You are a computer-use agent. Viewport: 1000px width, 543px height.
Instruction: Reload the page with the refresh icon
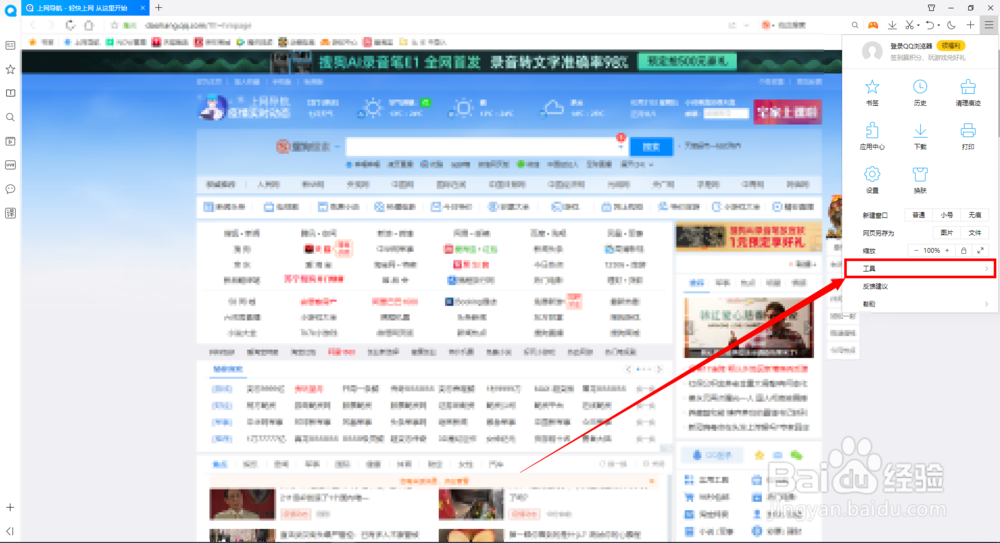pyautogui.click(x=70, y=25)
